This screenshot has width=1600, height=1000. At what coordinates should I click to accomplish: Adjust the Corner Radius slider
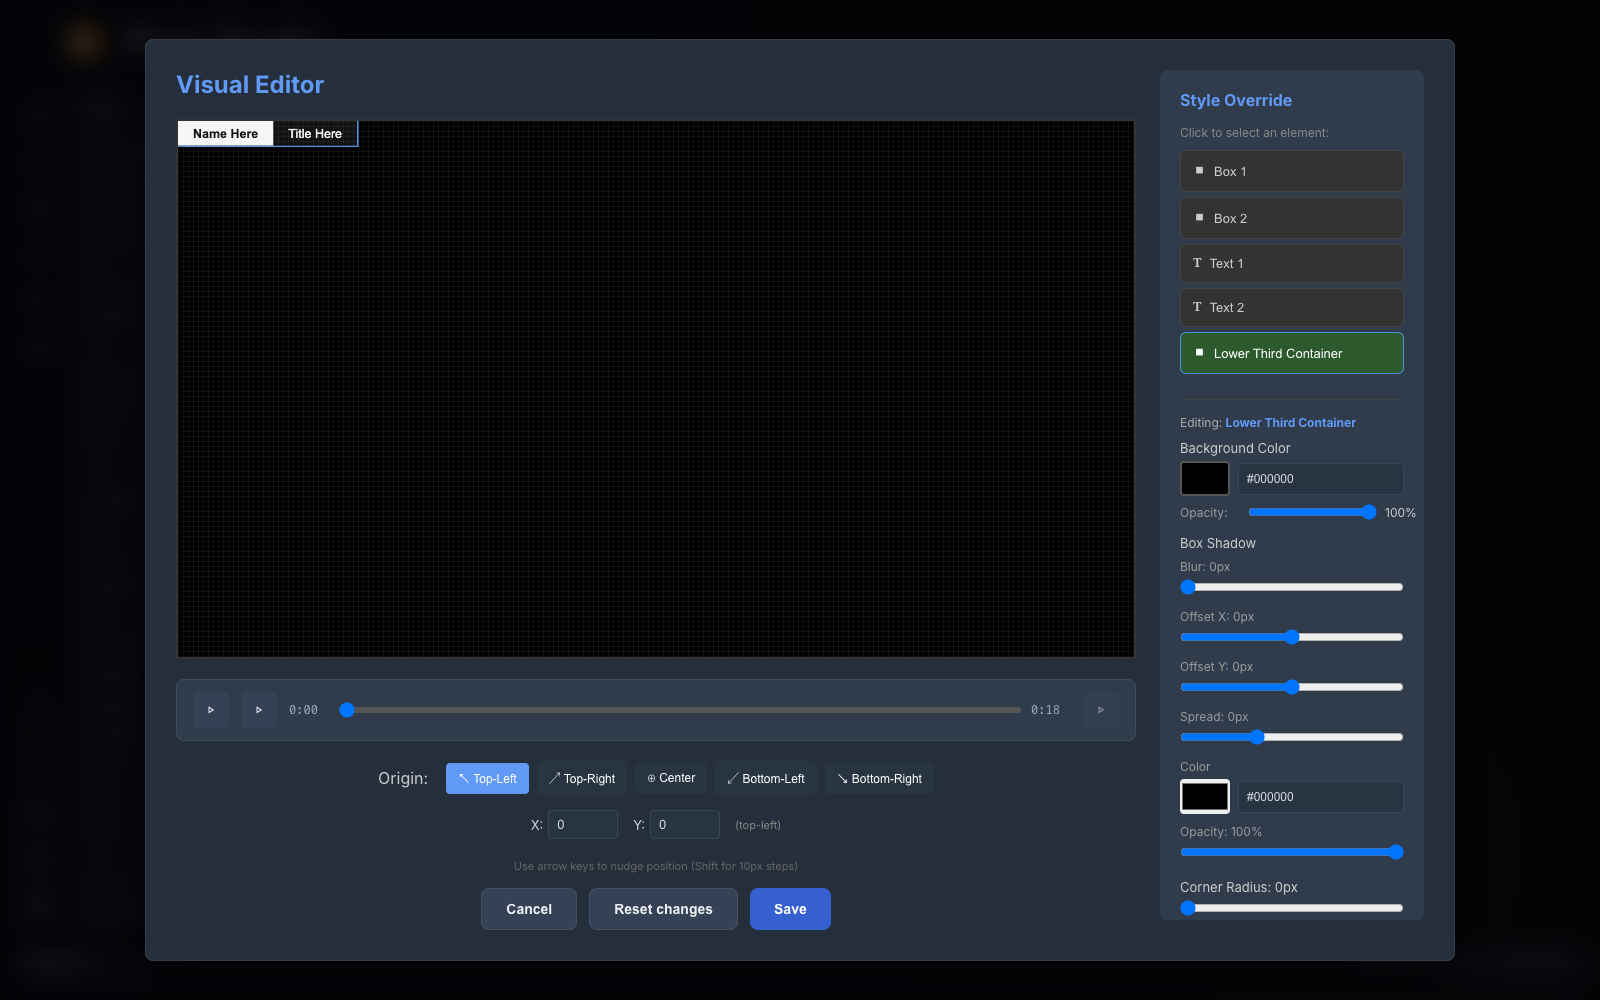tap(1292, 908)
